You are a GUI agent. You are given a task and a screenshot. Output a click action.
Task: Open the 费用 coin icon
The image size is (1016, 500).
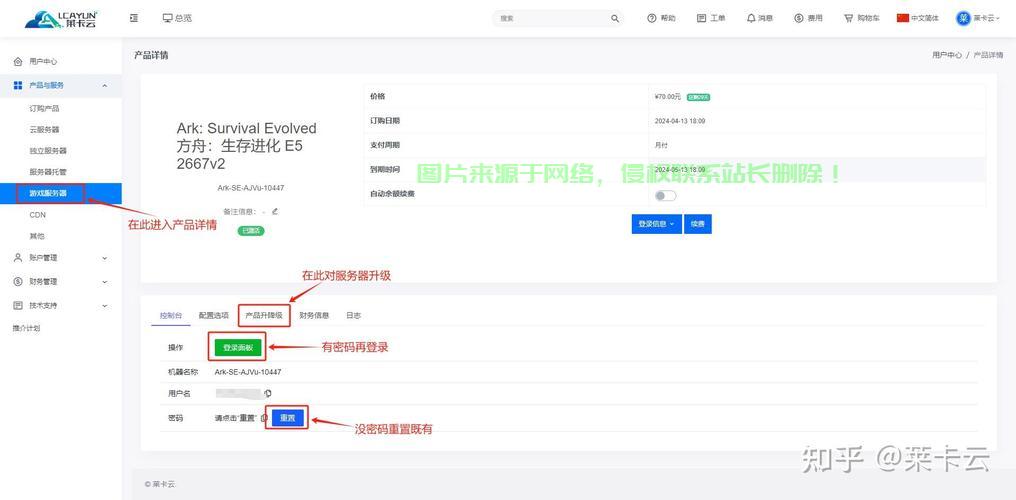[x=799, y=18]
